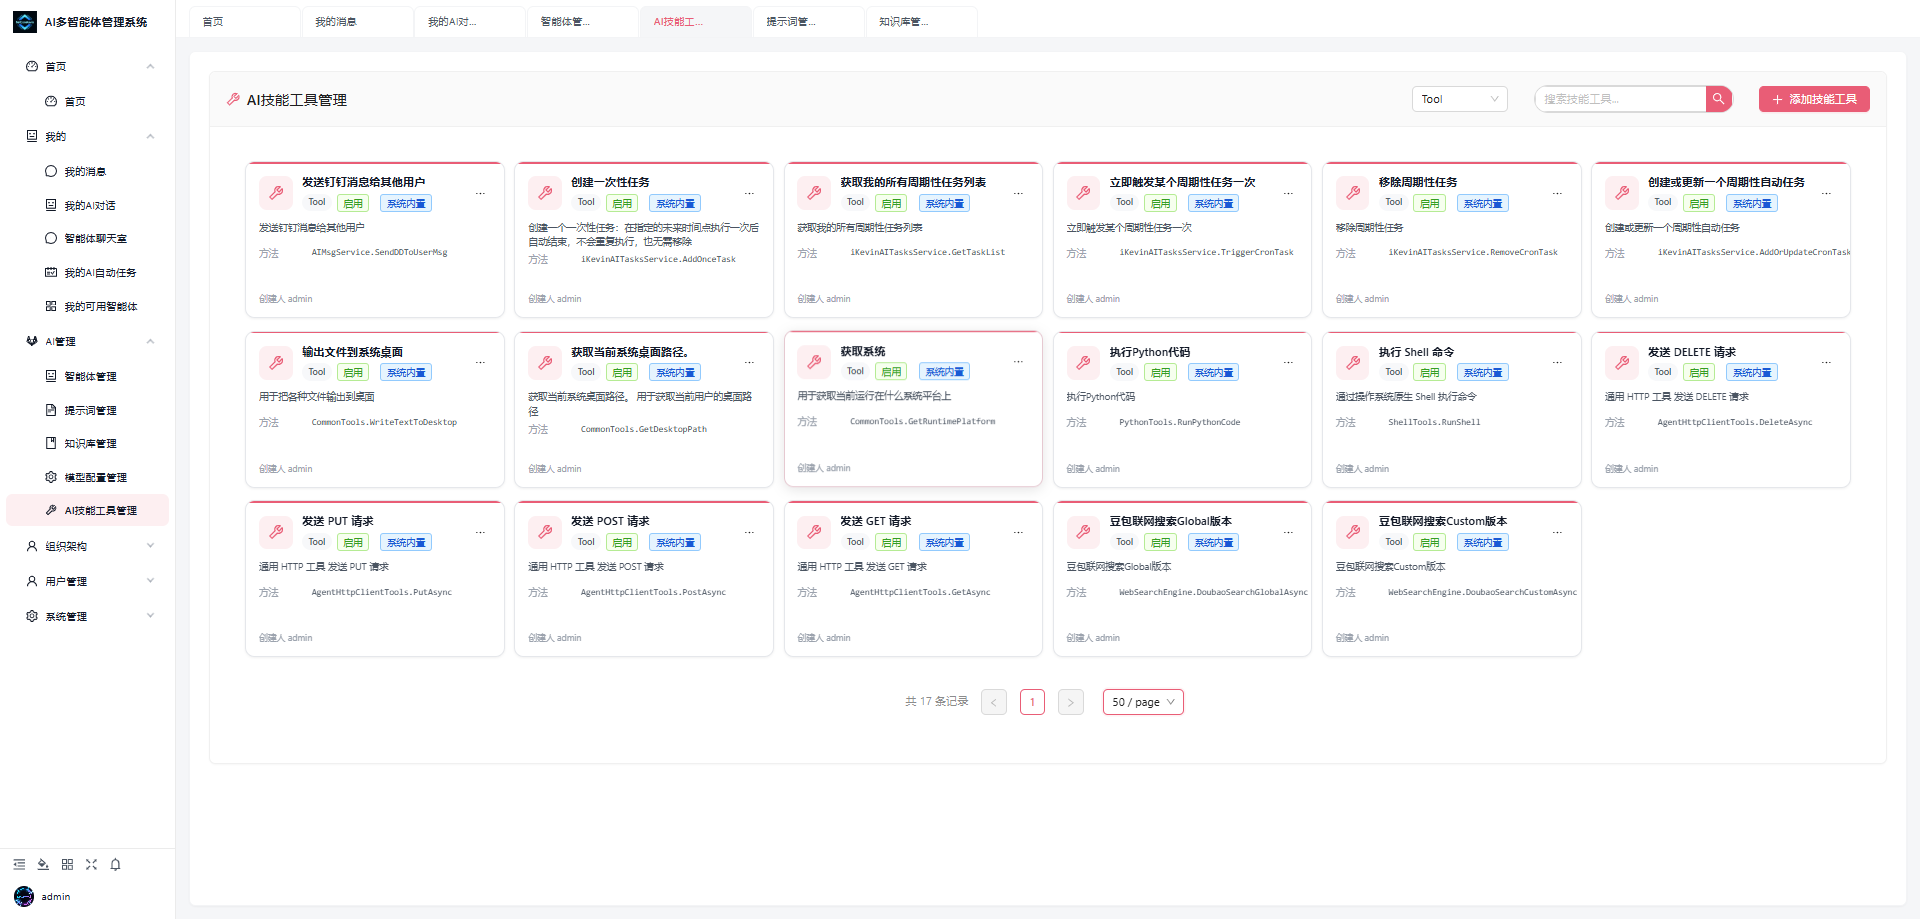
Task: Open the more options dots on 移除周期性任务 card
Action: click(1557, 194)
